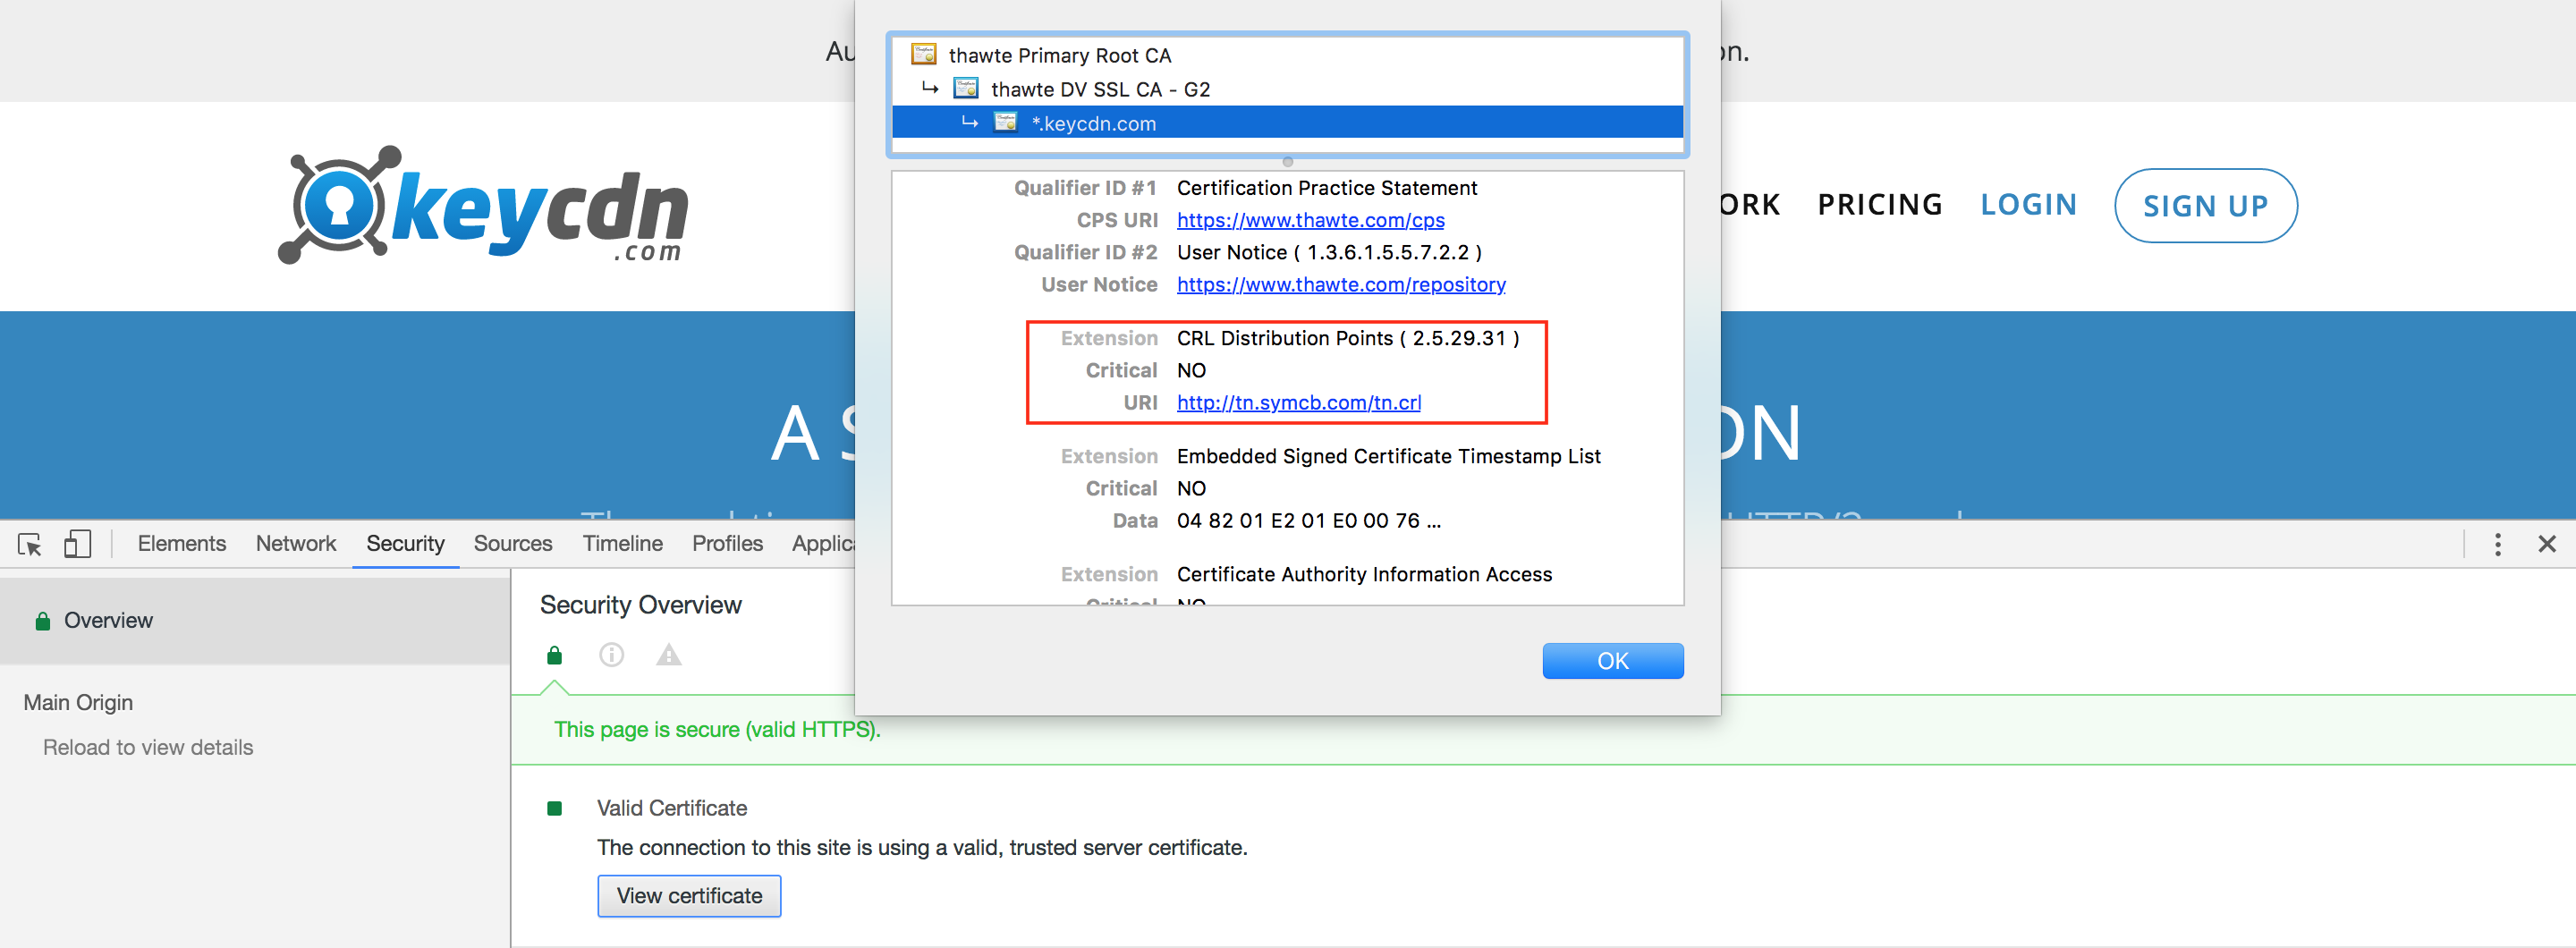
Task: Open the thawte.com/repository link
Action: pos(1341,285)
